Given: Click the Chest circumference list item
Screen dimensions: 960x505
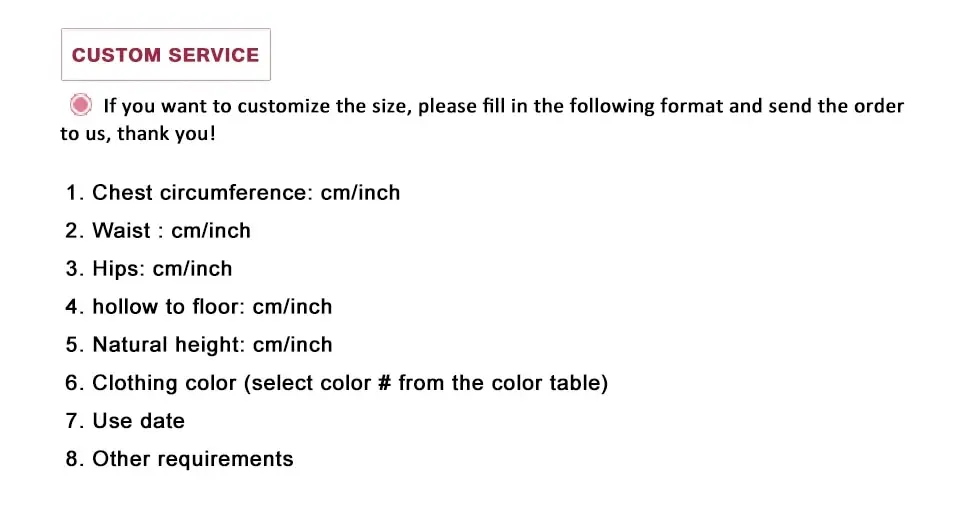Looking at the screenshot, I should click(x=233, y=193).
